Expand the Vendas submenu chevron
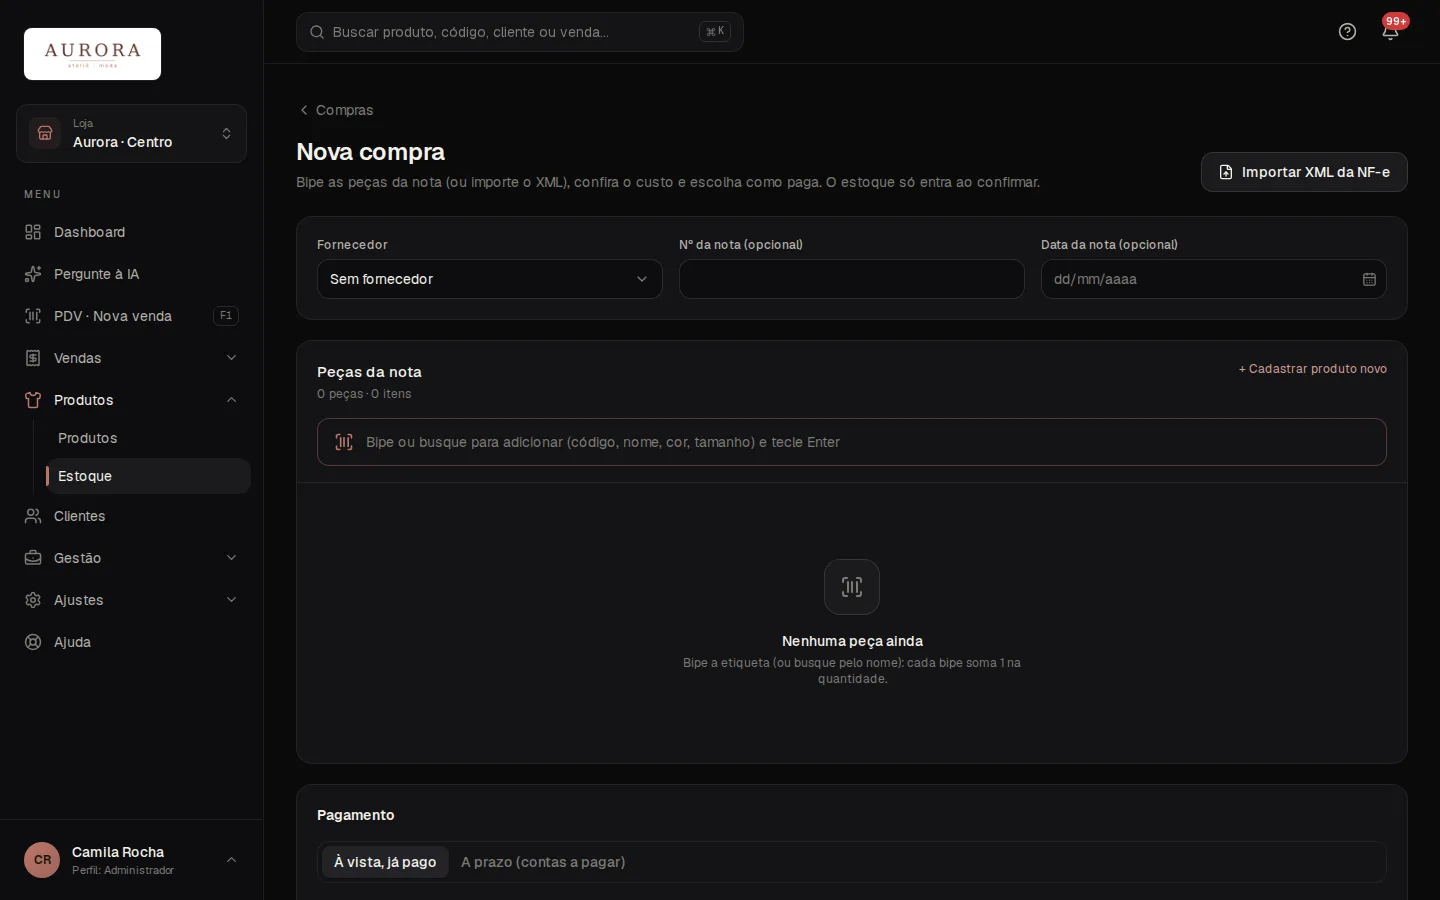Viewport: 1440px width, 900px height. (231, 358)
